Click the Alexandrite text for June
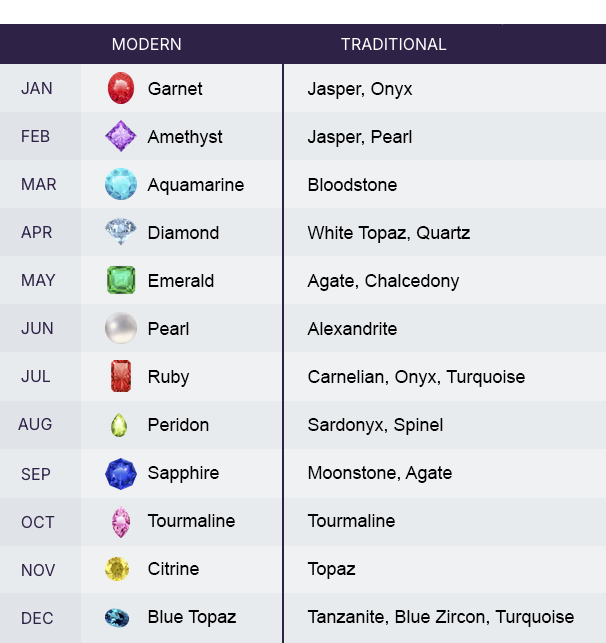This screenshot has height=643, width=606. coord(352,329)
